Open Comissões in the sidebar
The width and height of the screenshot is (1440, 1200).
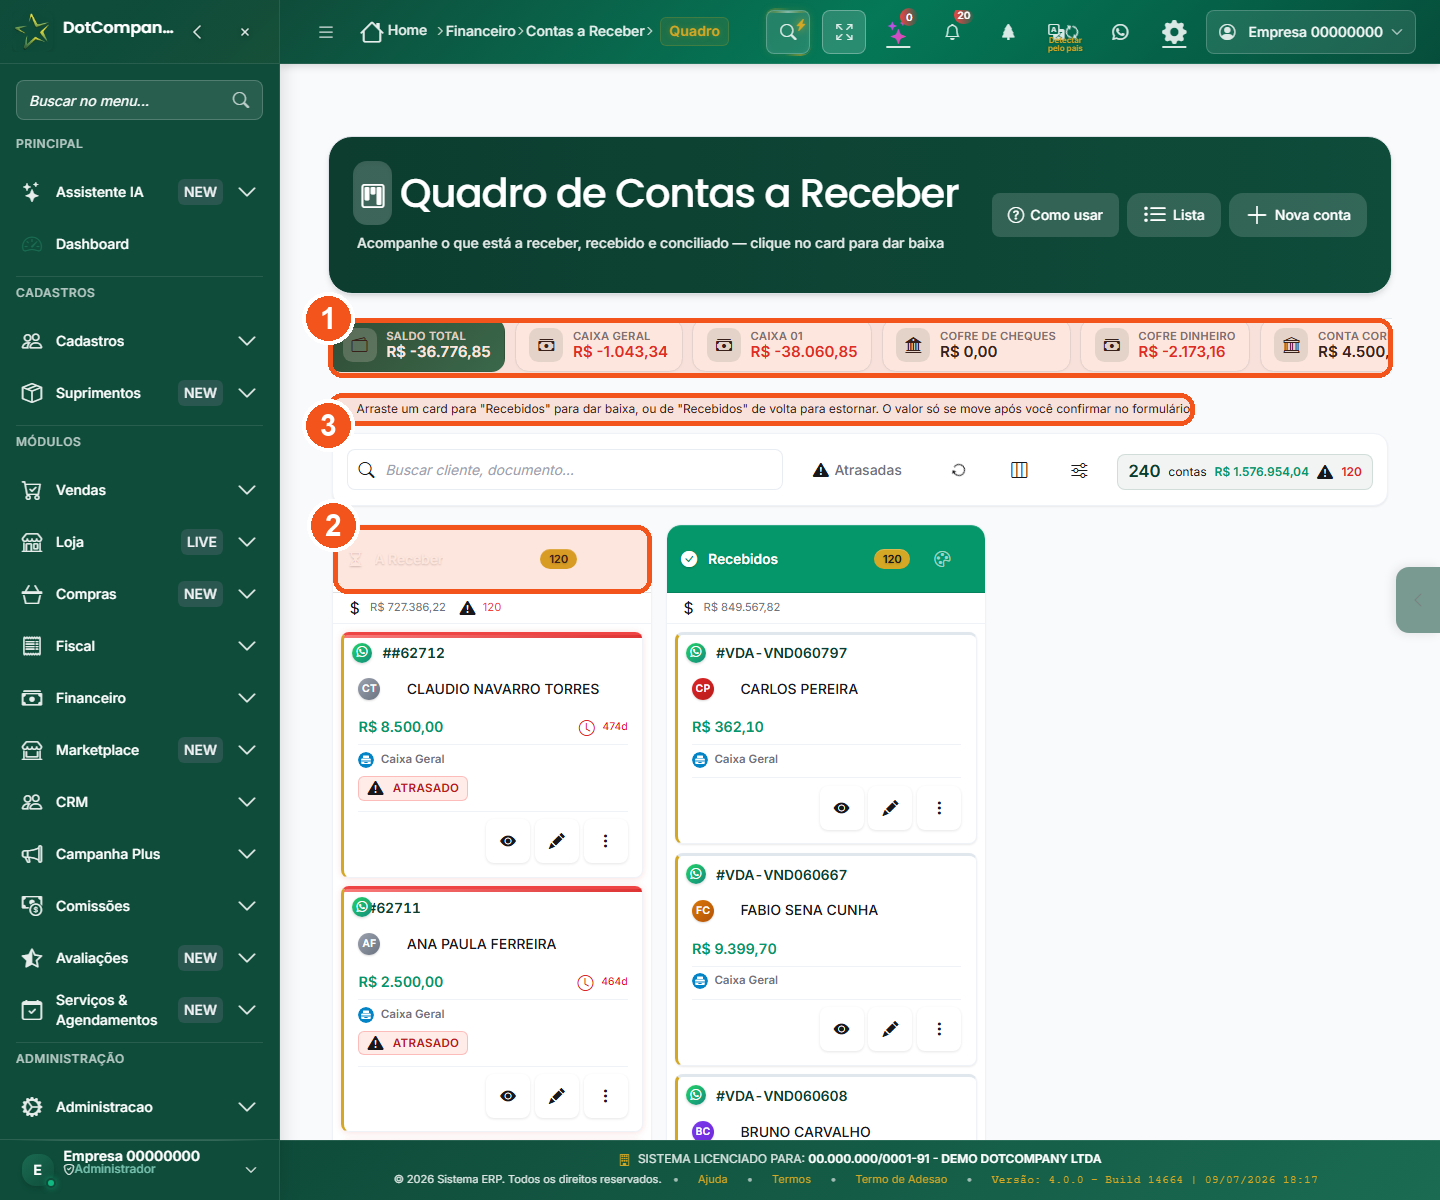139,906
